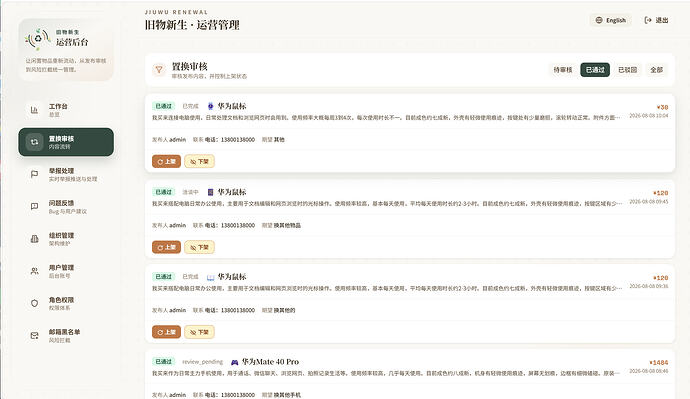Viewport: 690px width, 399px height.
Task: Click 上架 on the ¥30 华为鼠标 card
Action: 166,161
